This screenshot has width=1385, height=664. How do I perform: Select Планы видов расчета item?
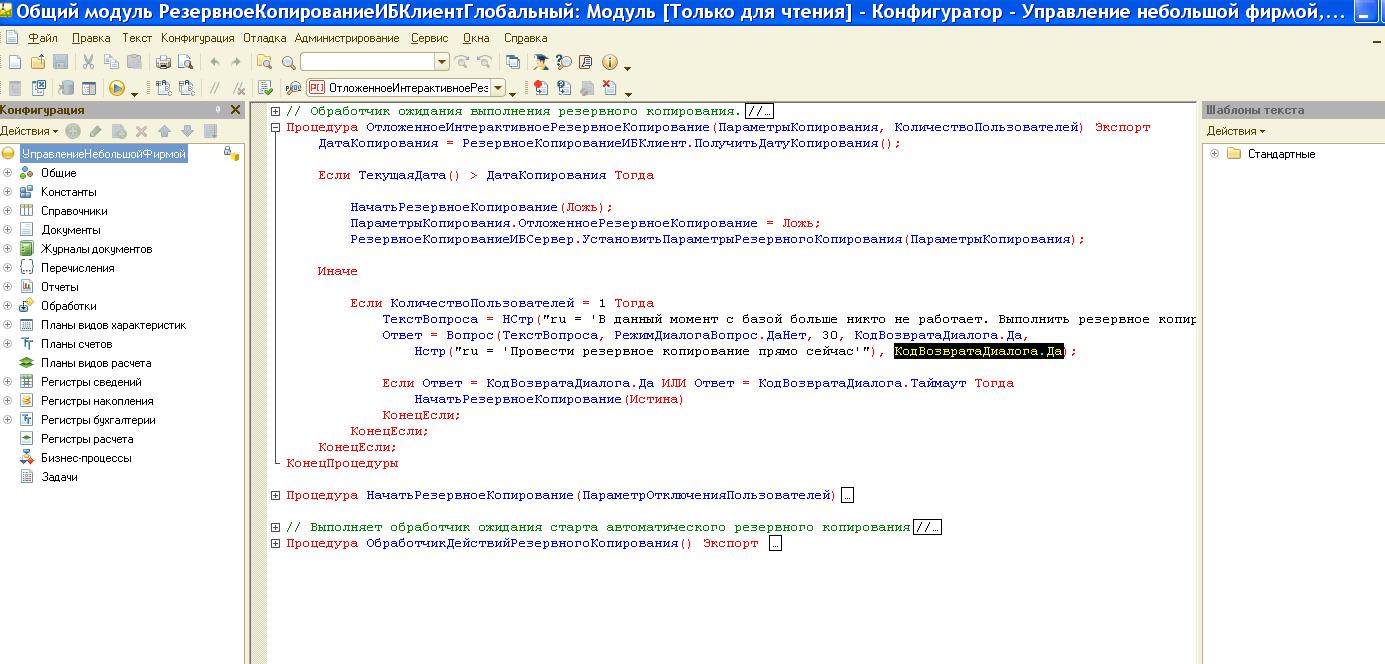(96, 363)
